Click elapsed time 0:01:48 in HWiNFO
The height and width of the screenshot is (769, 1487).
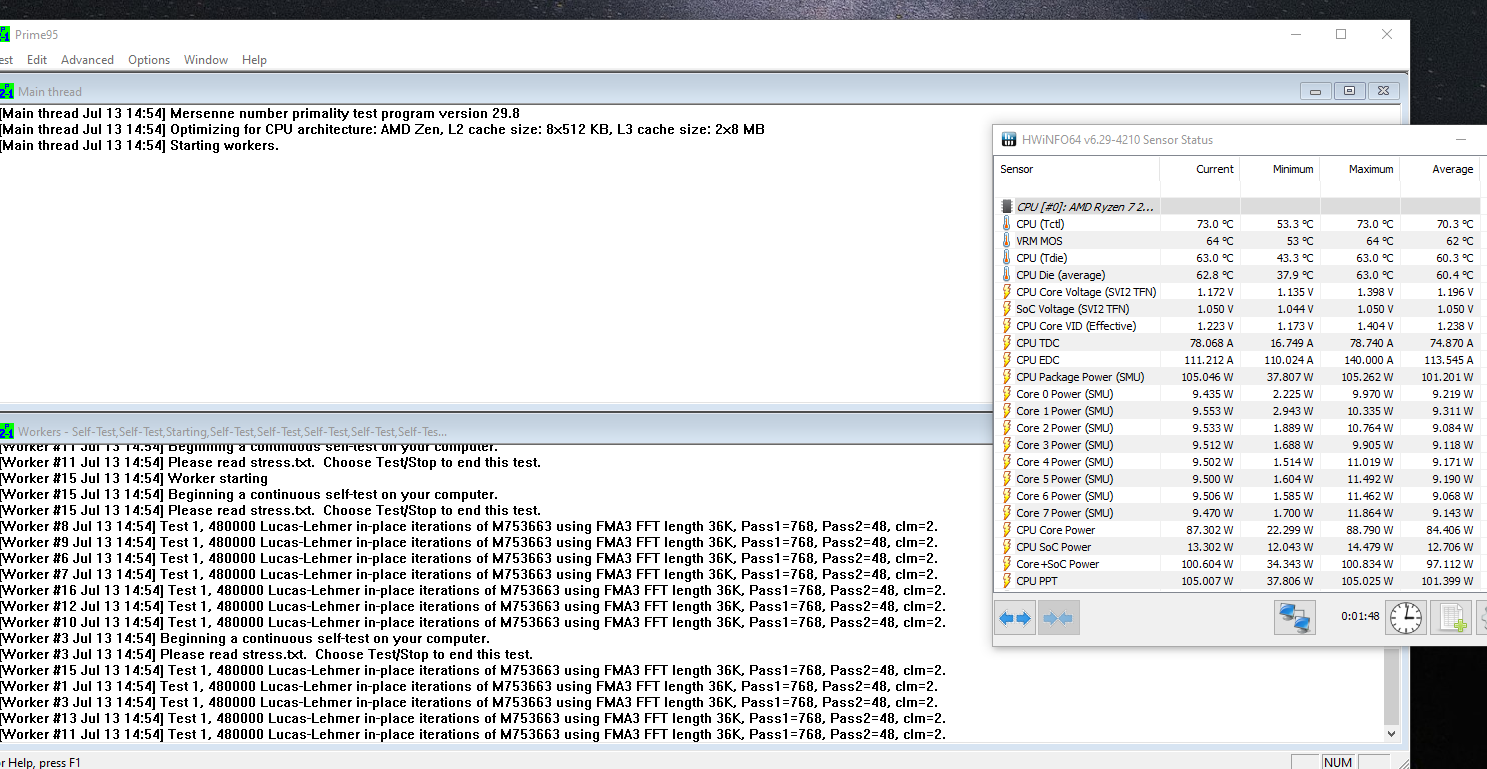coord(1360,616)
